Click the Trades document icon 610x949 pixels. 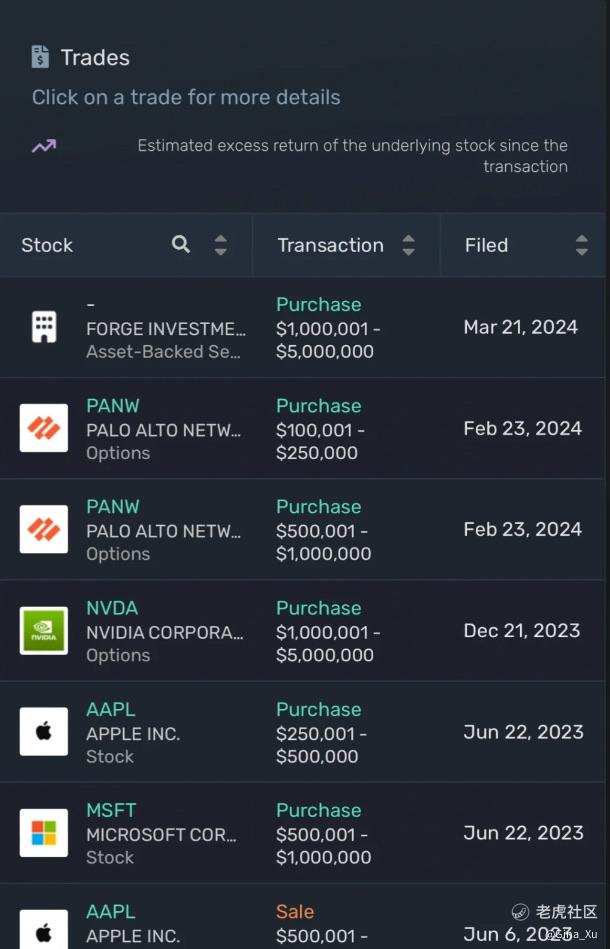(x=40, y=57)
